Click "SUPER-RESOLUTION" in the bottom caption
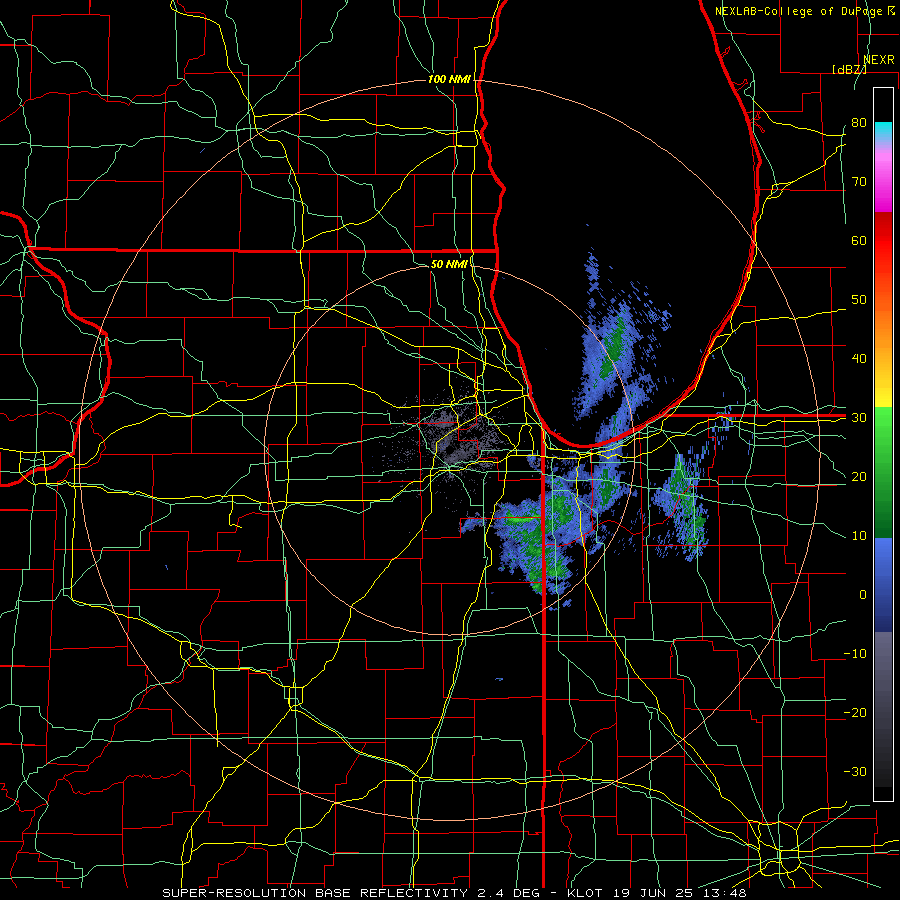Viewport: 900px width, 900px height. click(234, 893)
